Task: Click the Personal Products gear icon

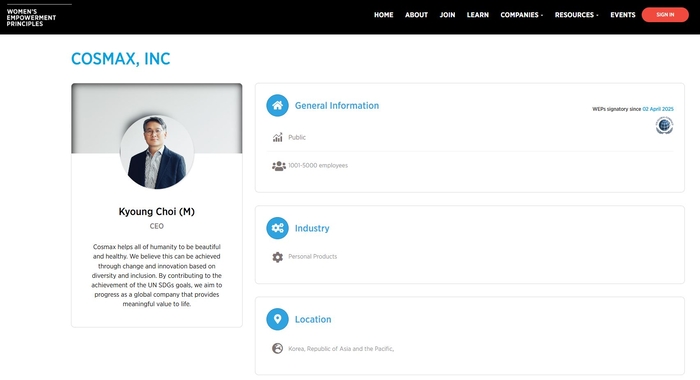Action: pyautogui.click(x=278, y=257)
